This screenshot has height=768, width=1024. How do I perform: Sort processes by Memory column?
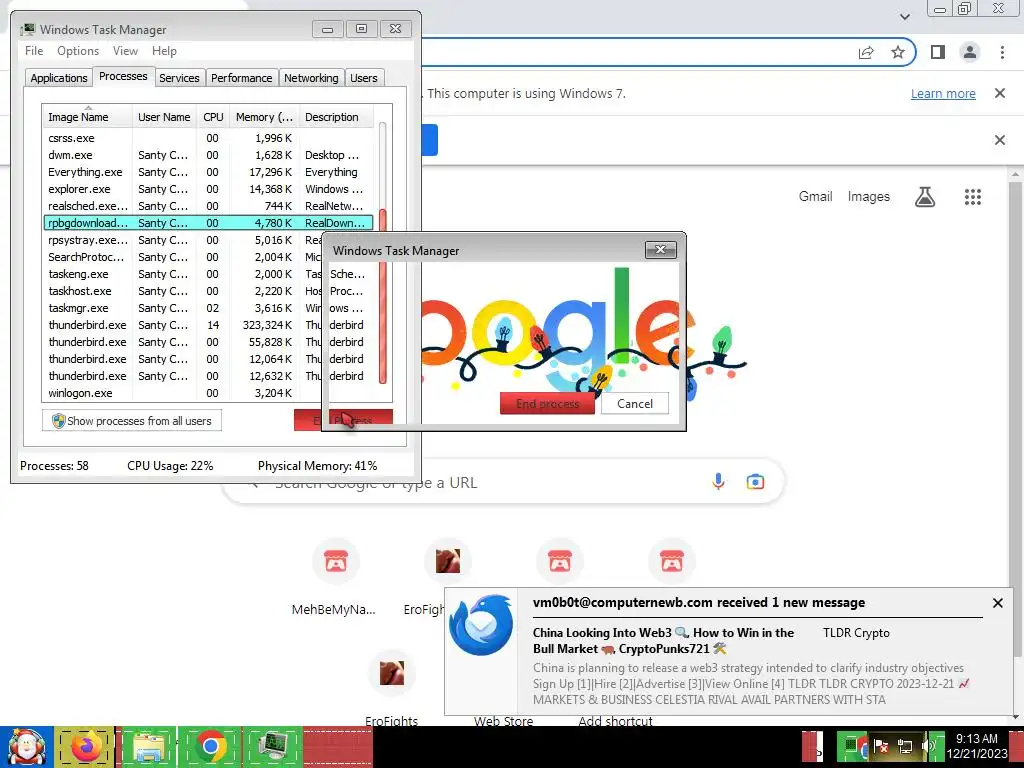(x=264, y=117)
